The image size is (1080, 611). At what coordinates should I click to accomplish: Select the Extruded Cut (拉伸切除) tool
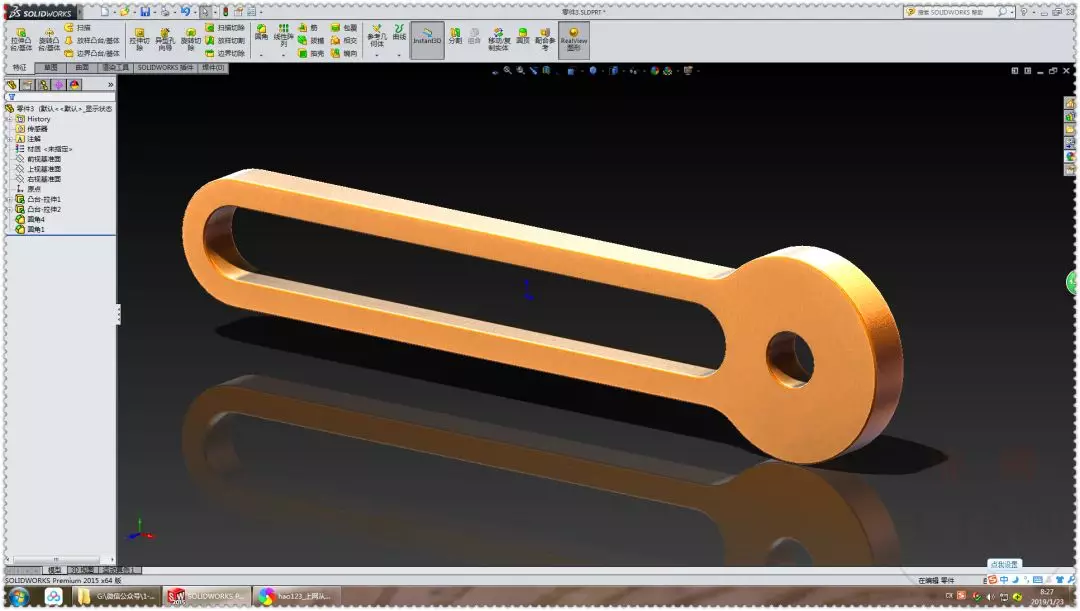pos(139,39)
